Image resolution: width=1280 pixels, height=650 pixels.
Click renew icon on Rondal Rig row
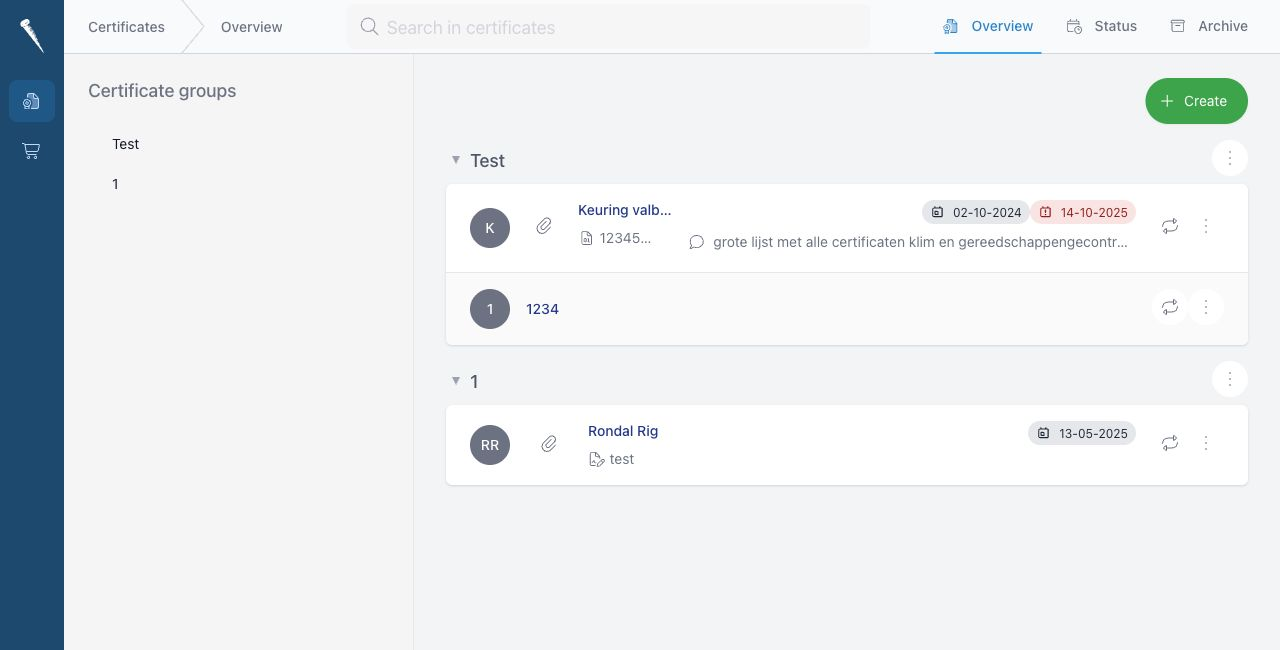pos(1170,442)
